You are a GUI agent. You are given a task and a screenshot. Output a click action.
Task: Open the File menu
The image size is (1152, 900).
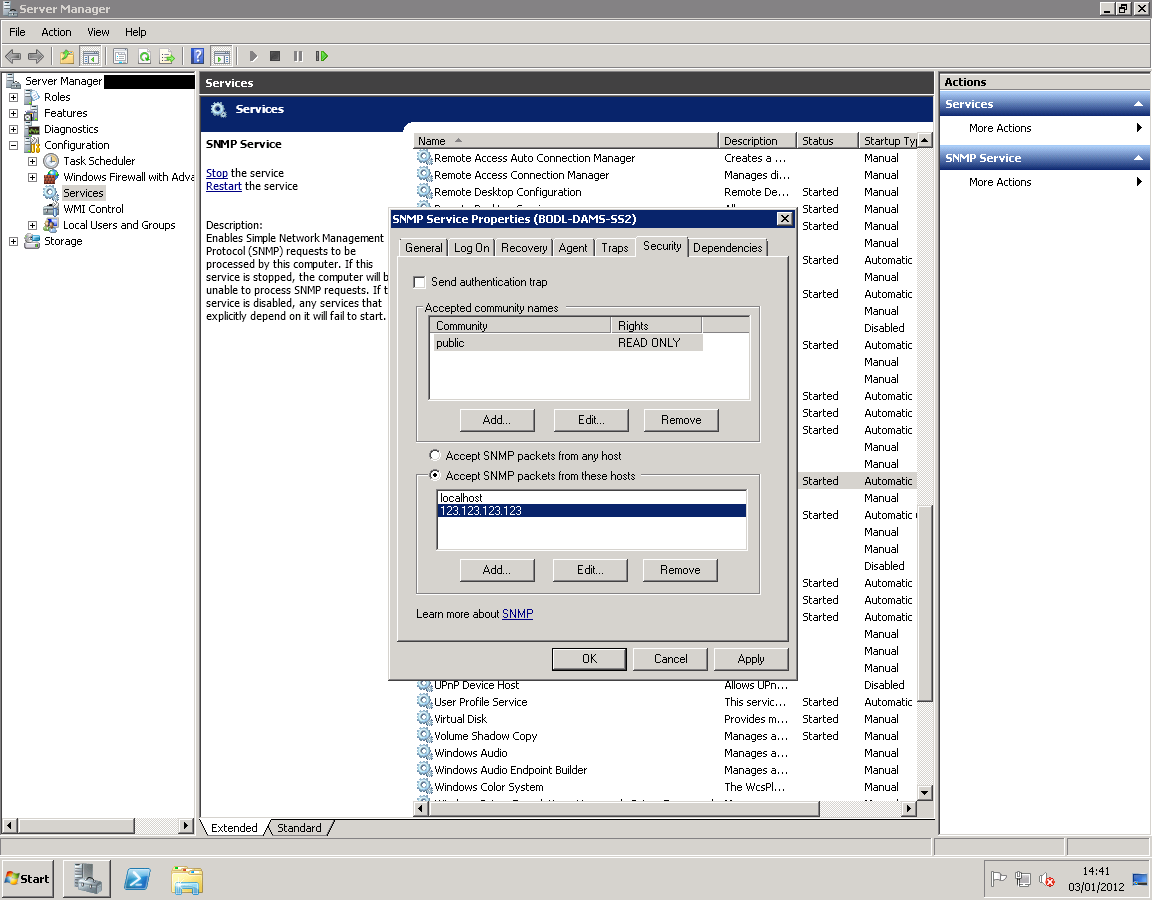coord(17,32)
